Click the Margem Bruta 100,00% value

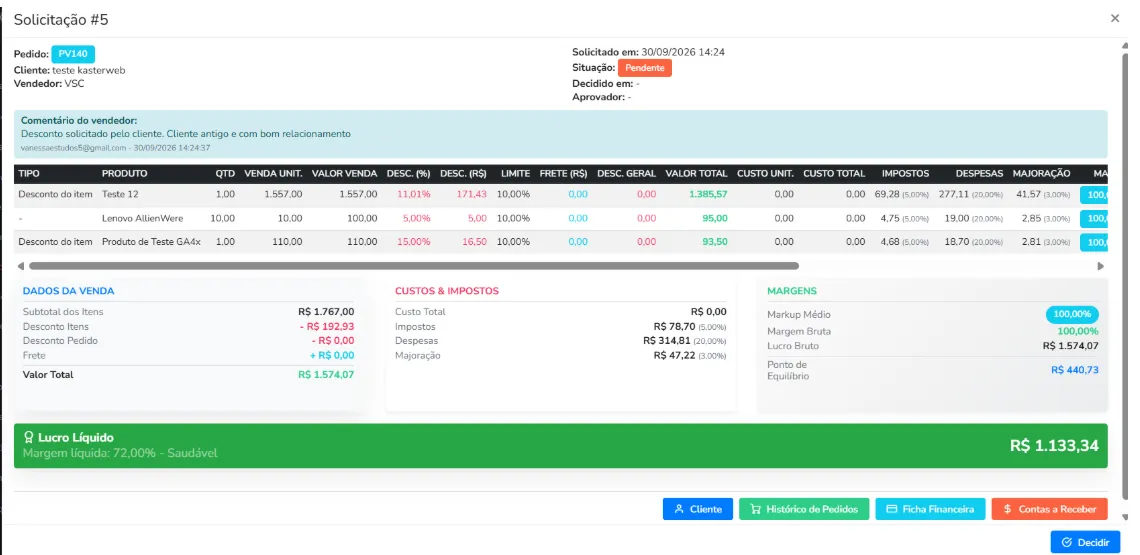tap(1078, 331)
